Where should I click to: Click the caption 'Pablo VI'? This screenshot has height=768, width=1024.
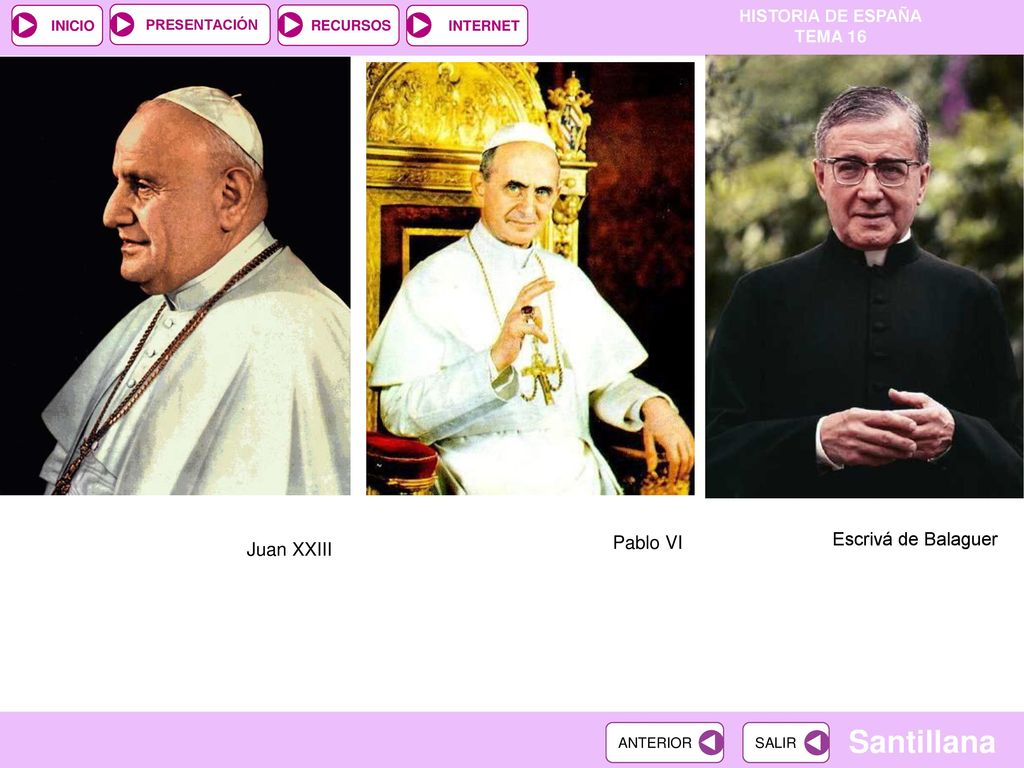[x=647, y=542]
